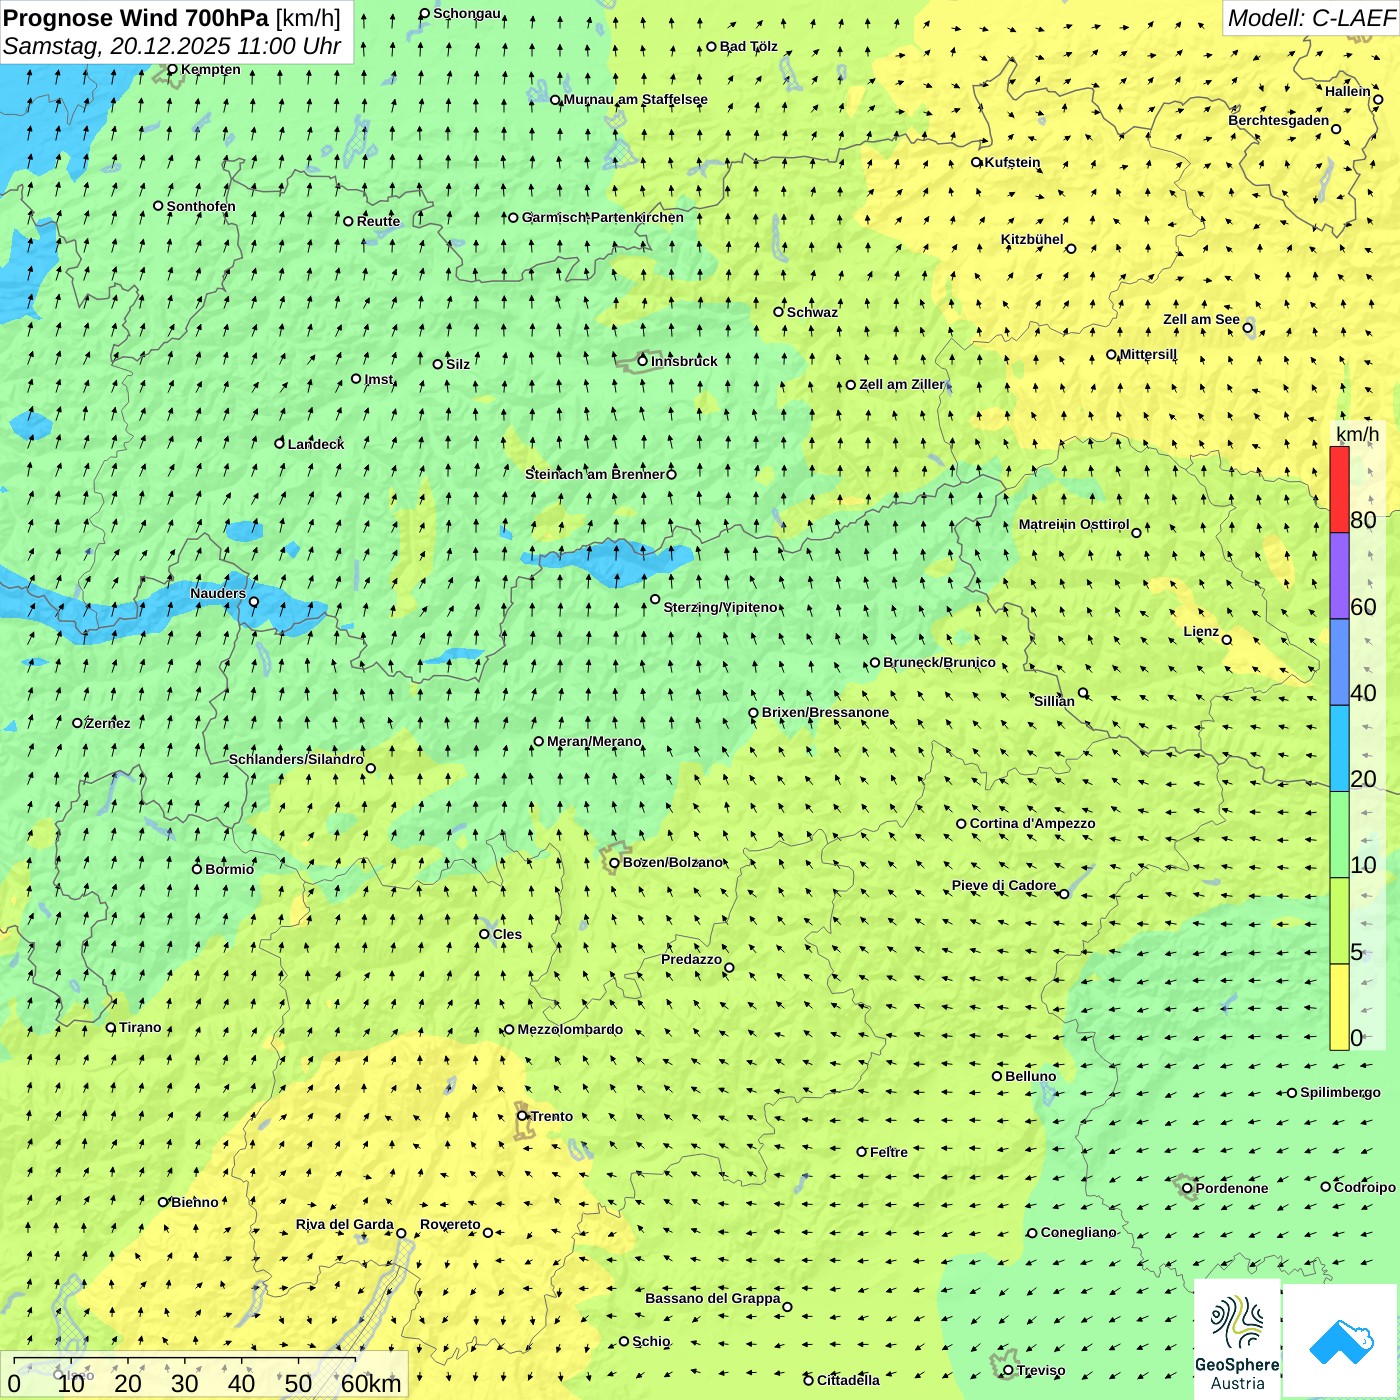Click the Tirano city marker

click(x=111, y=1027)
